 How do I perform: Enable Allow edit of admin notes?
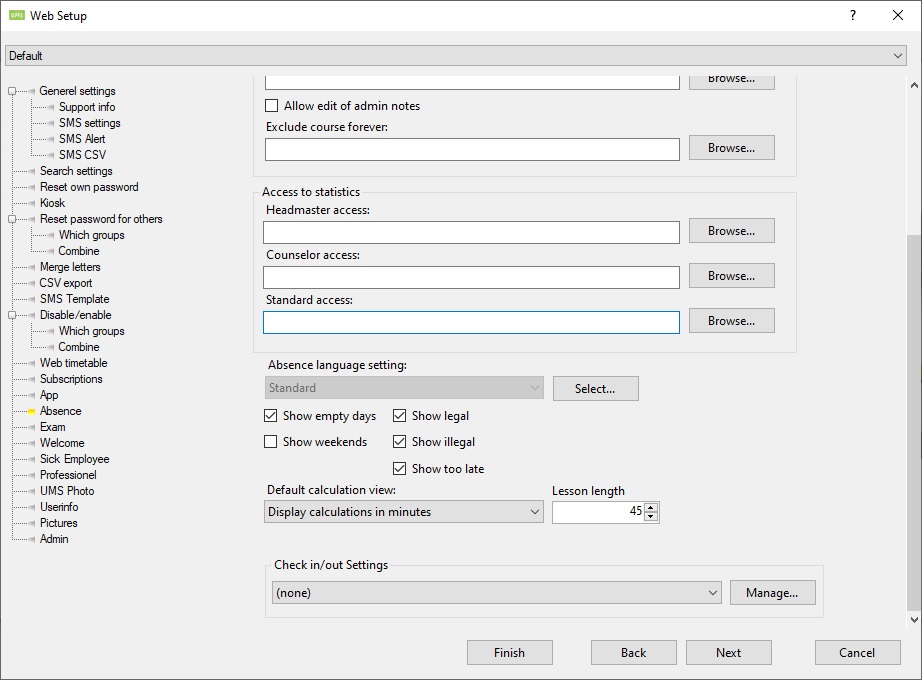272,106
